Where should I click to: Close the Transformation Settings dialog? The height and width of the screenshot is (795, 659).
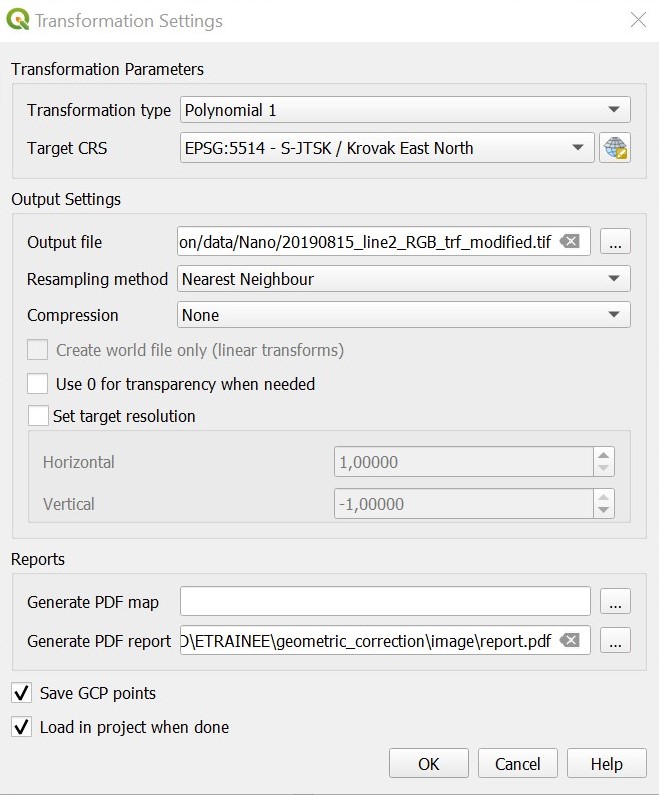point(636,20)
